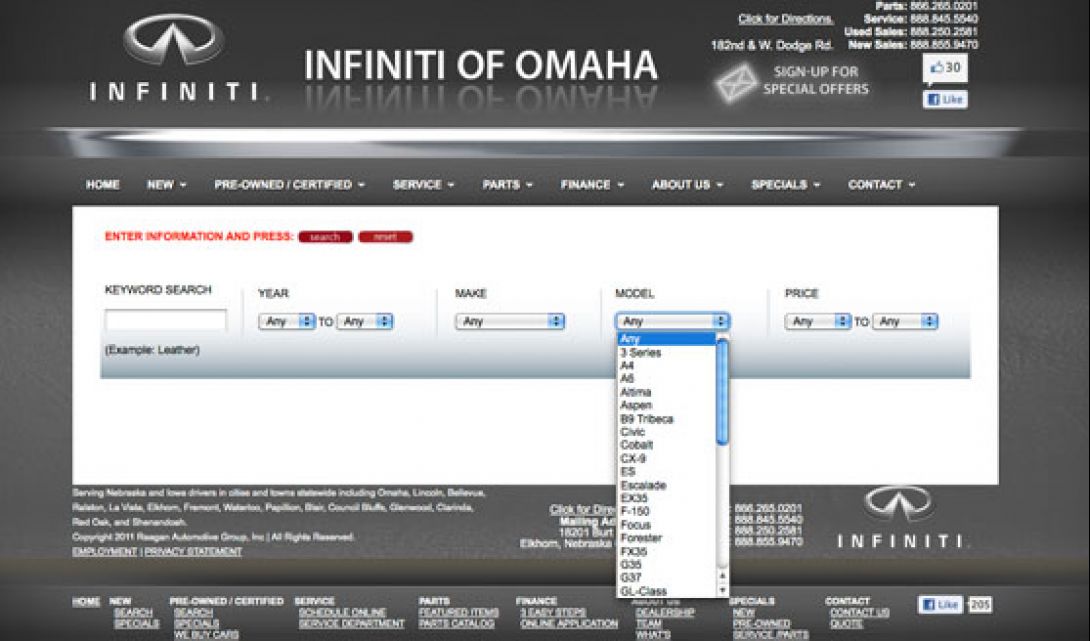This screenshot has width=1090, height=641.
Task: Select Any in the model list
Action: [666, 339]
